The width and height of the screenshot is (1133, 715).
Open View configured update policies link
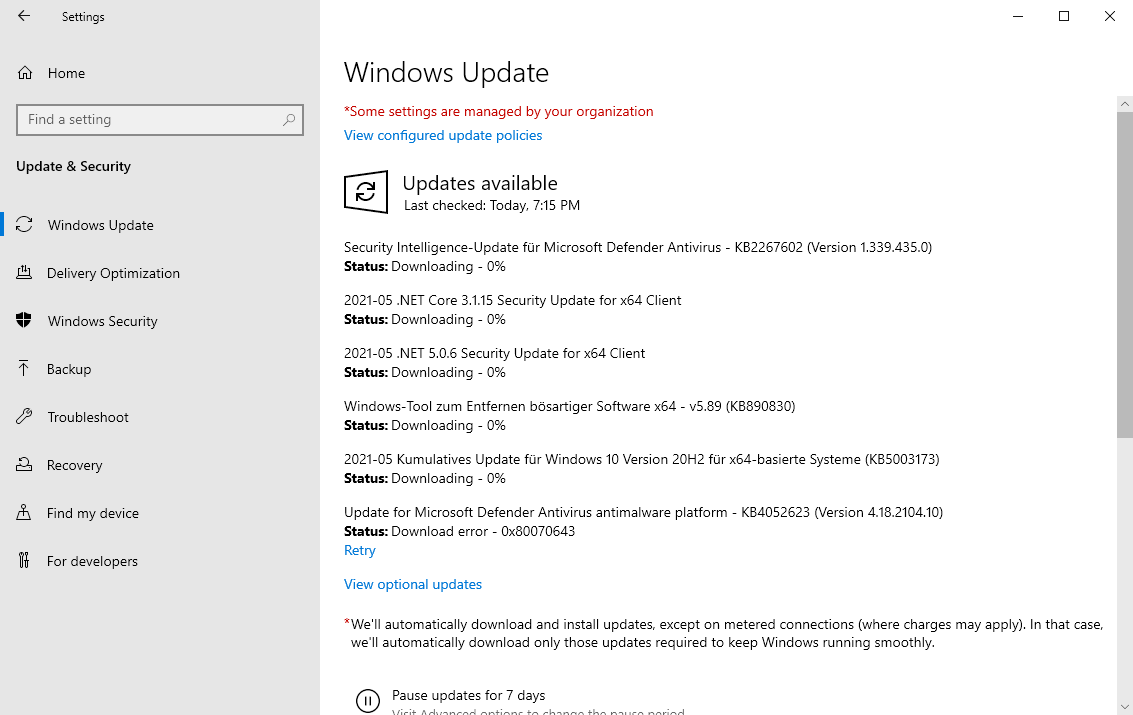443,135
